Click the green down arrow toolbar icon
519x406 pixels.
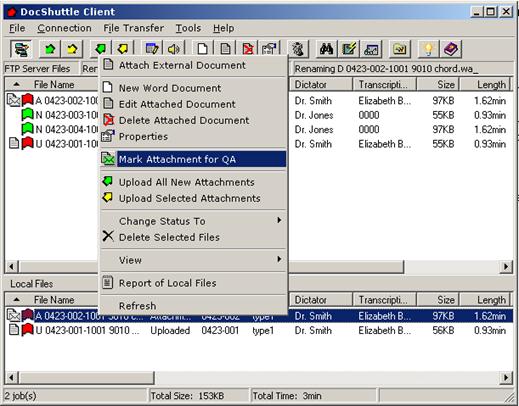click(x=101, y=49)
